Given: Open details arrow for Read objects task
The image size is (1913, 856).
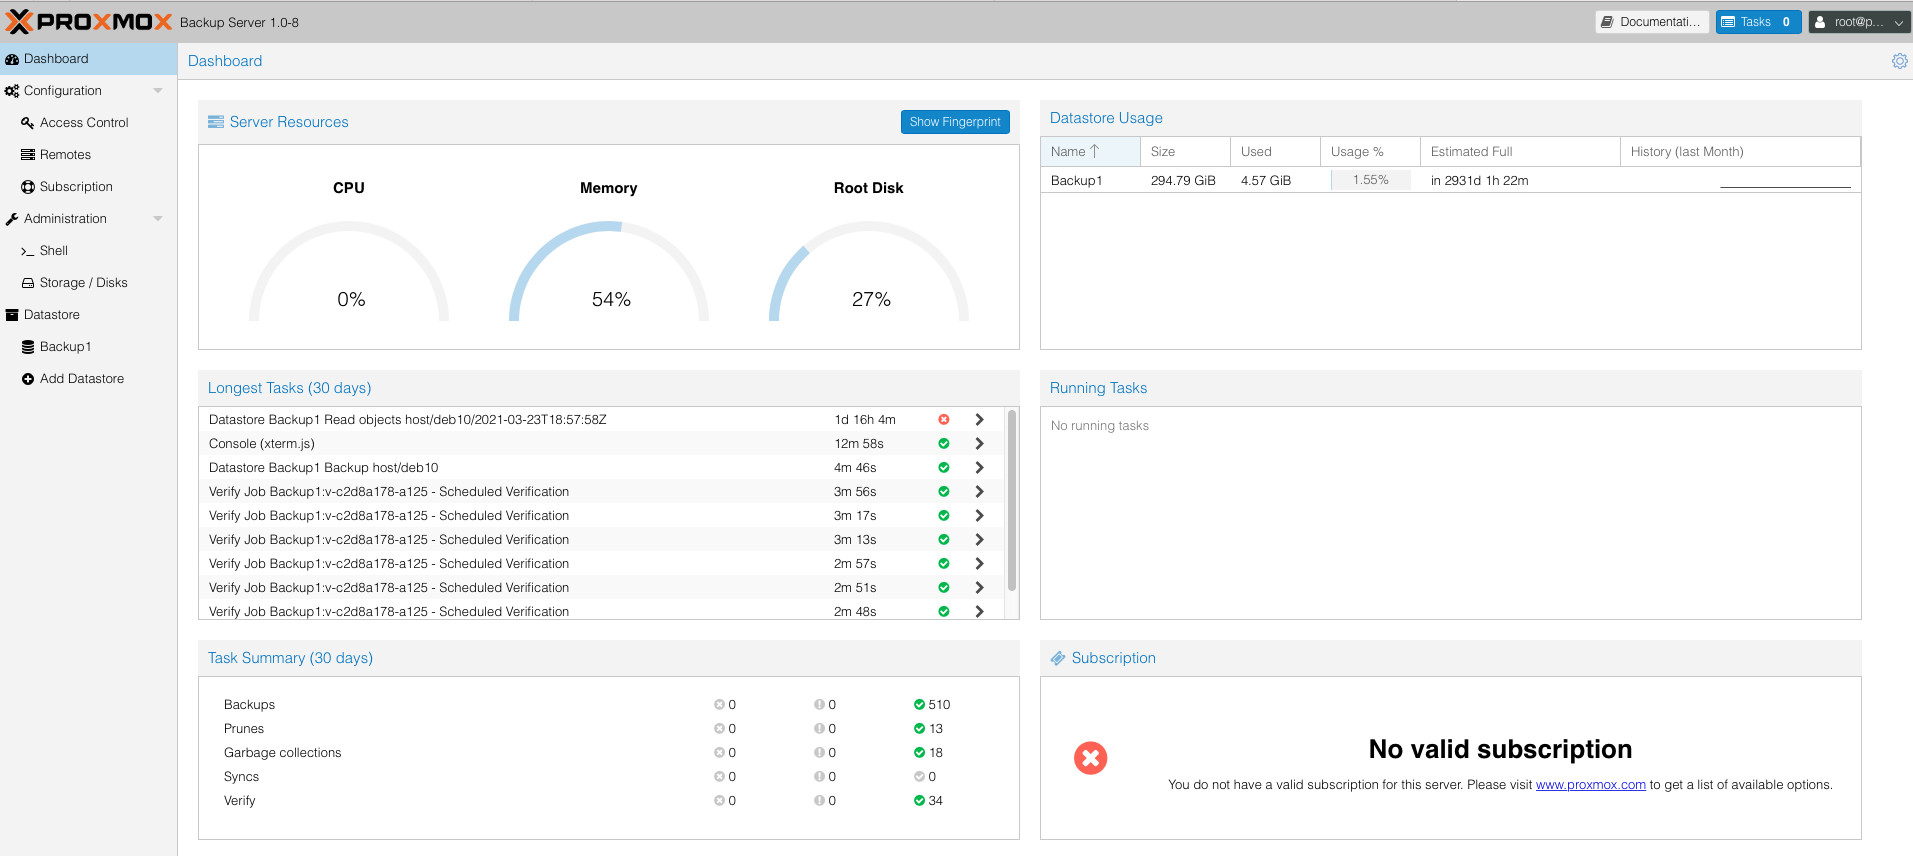Looking at the screenshot, I should tap(980, 420).
